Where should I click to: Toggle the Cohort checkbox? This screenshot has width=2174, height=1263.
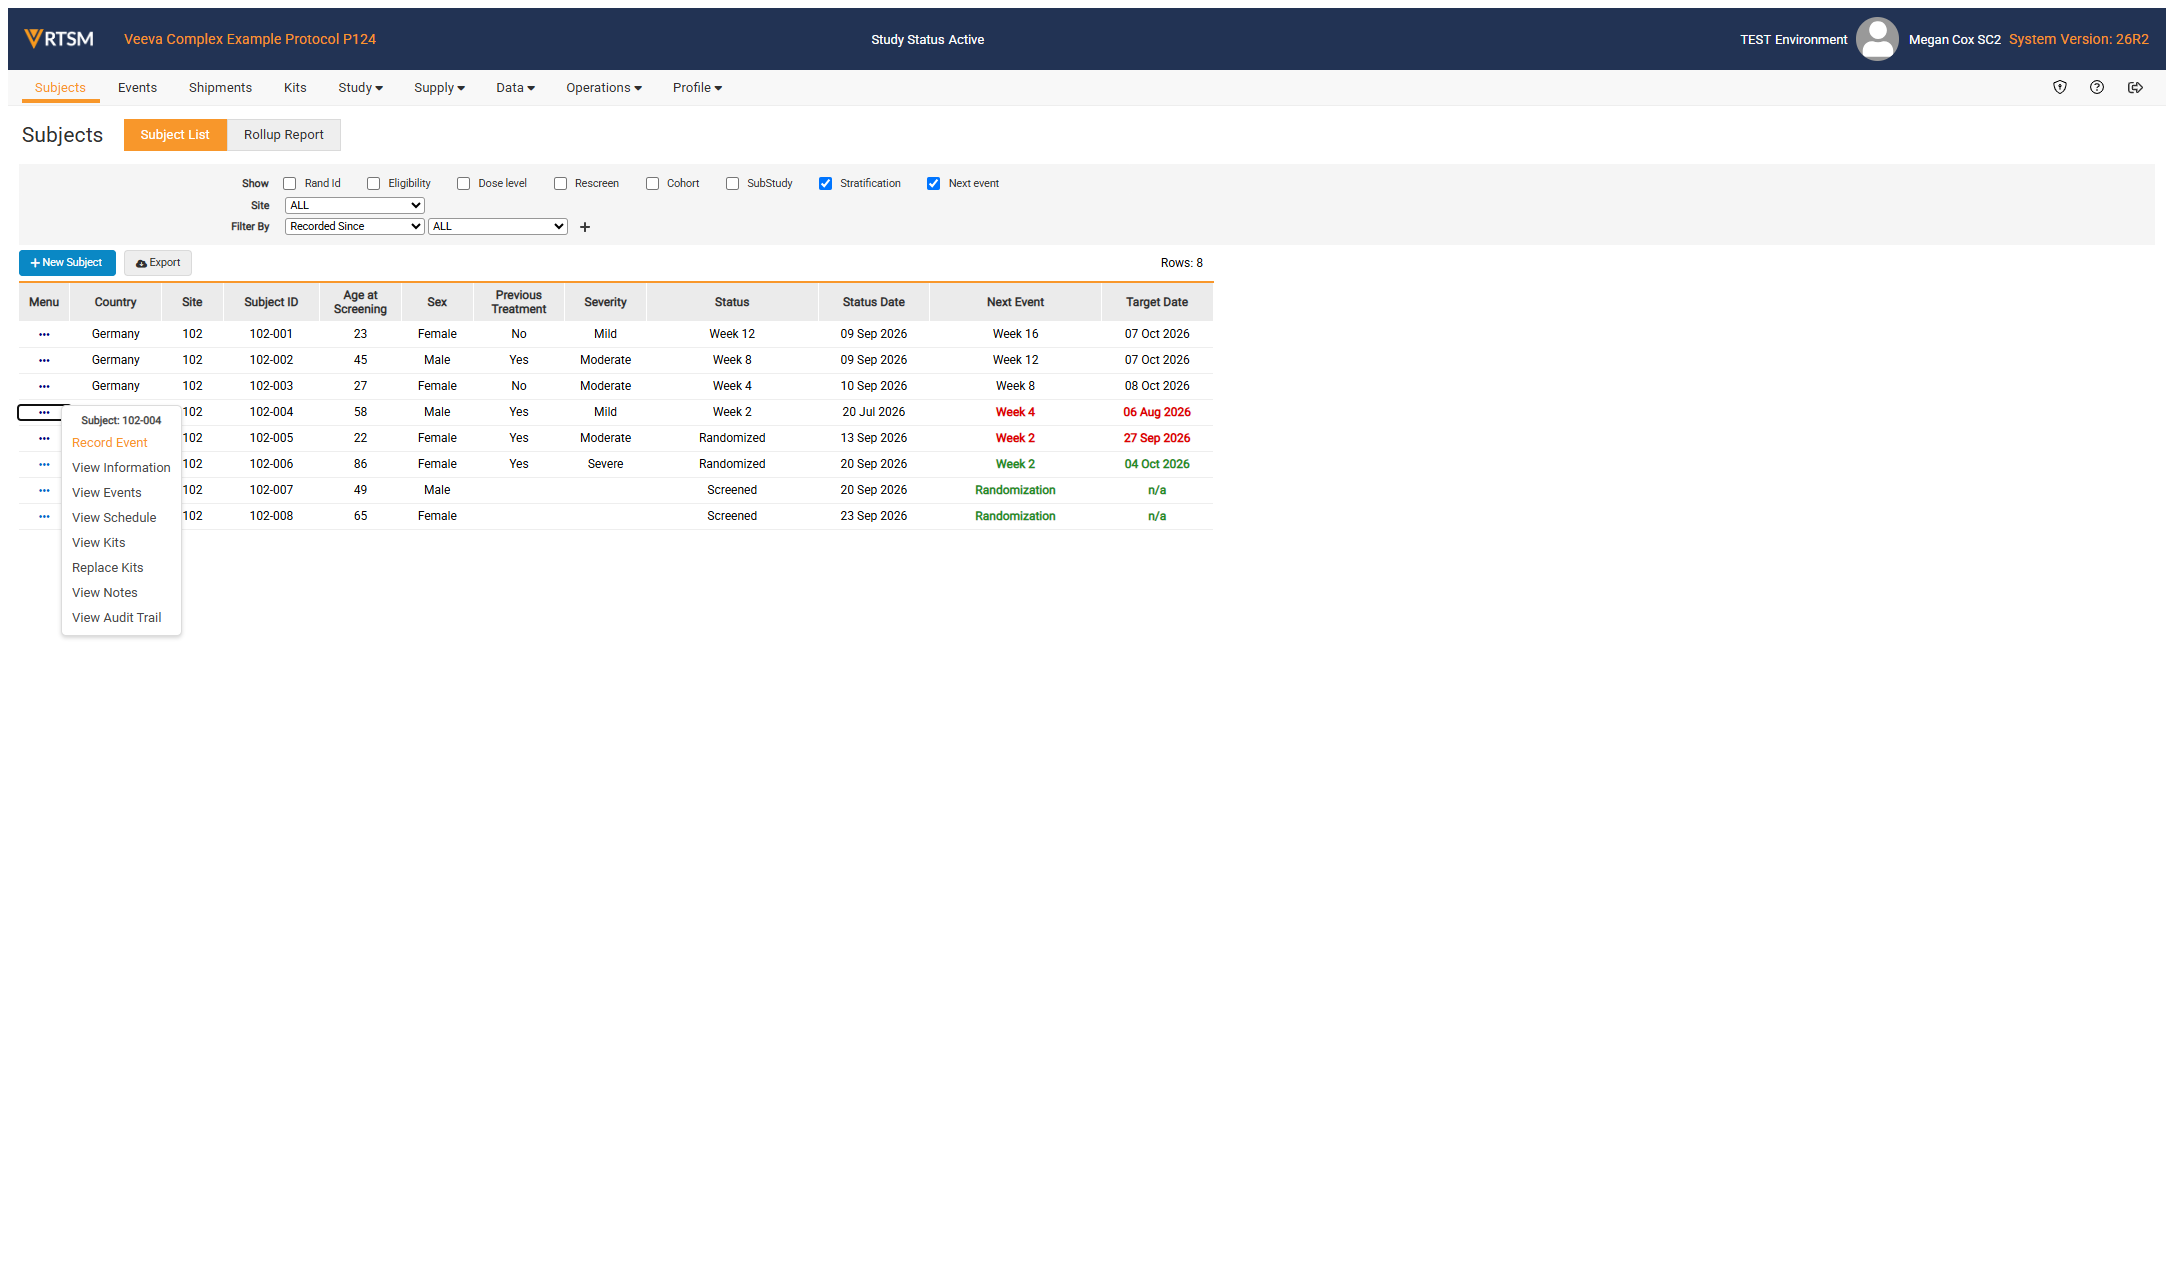pyautogui.click(x=652, y=184)
